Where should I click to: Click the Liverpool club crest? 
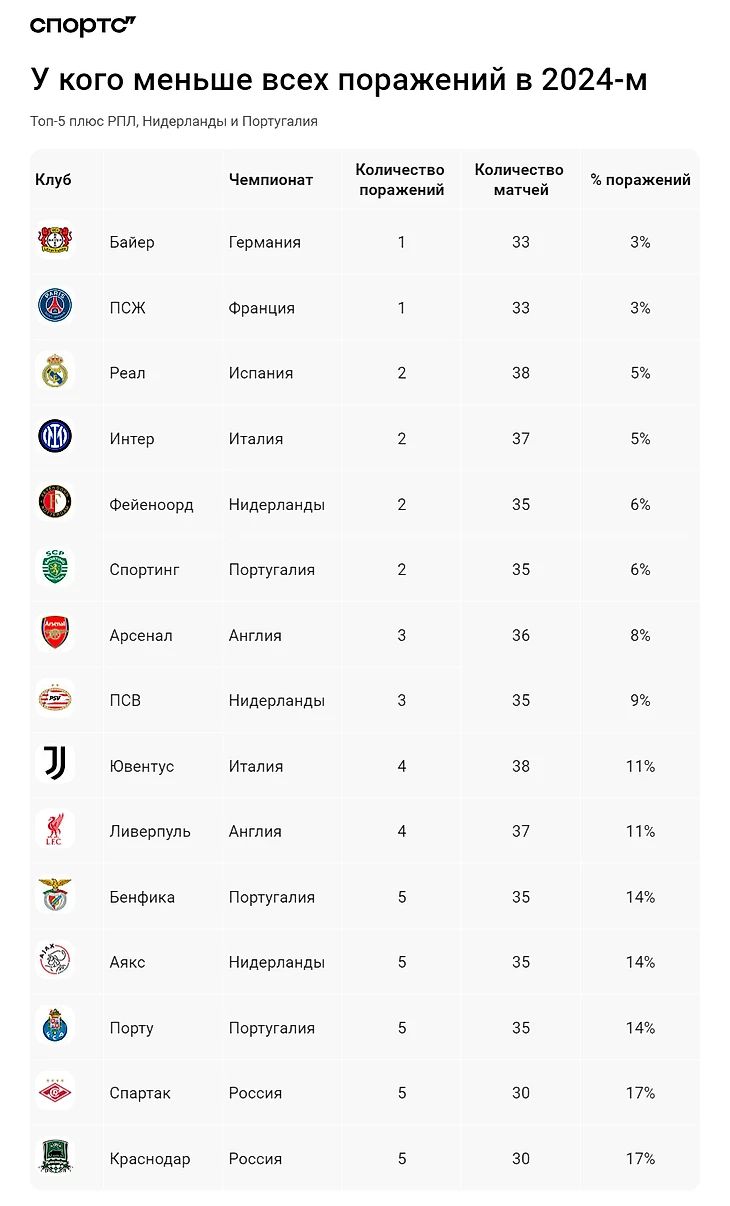pos(55,831)
